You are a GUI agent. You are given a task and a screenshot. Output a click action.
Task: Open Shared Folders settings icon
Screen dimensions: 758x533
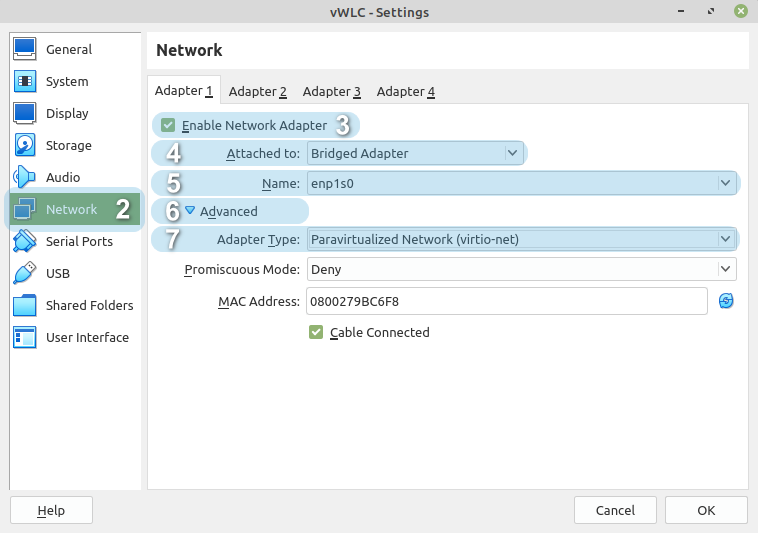[25, 305]
